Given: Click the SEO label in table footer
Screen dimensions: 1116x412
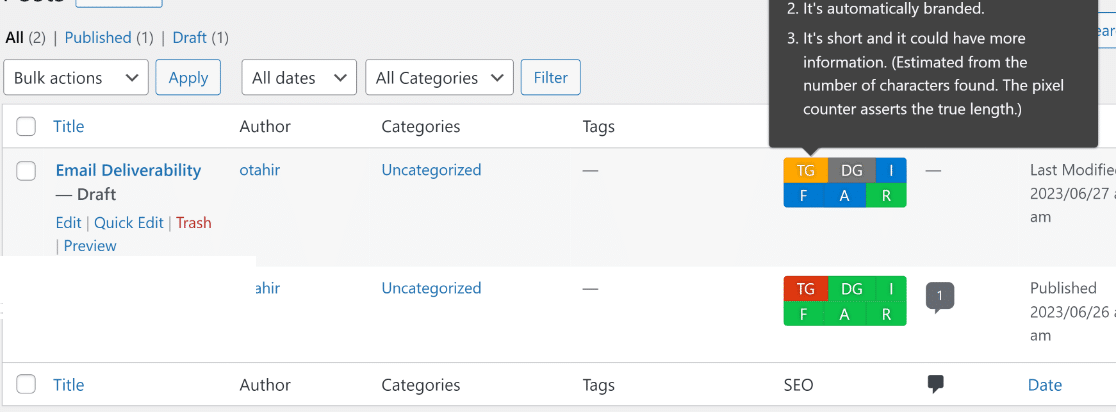Looking at the screenshot, I should (x=798, y=385).
